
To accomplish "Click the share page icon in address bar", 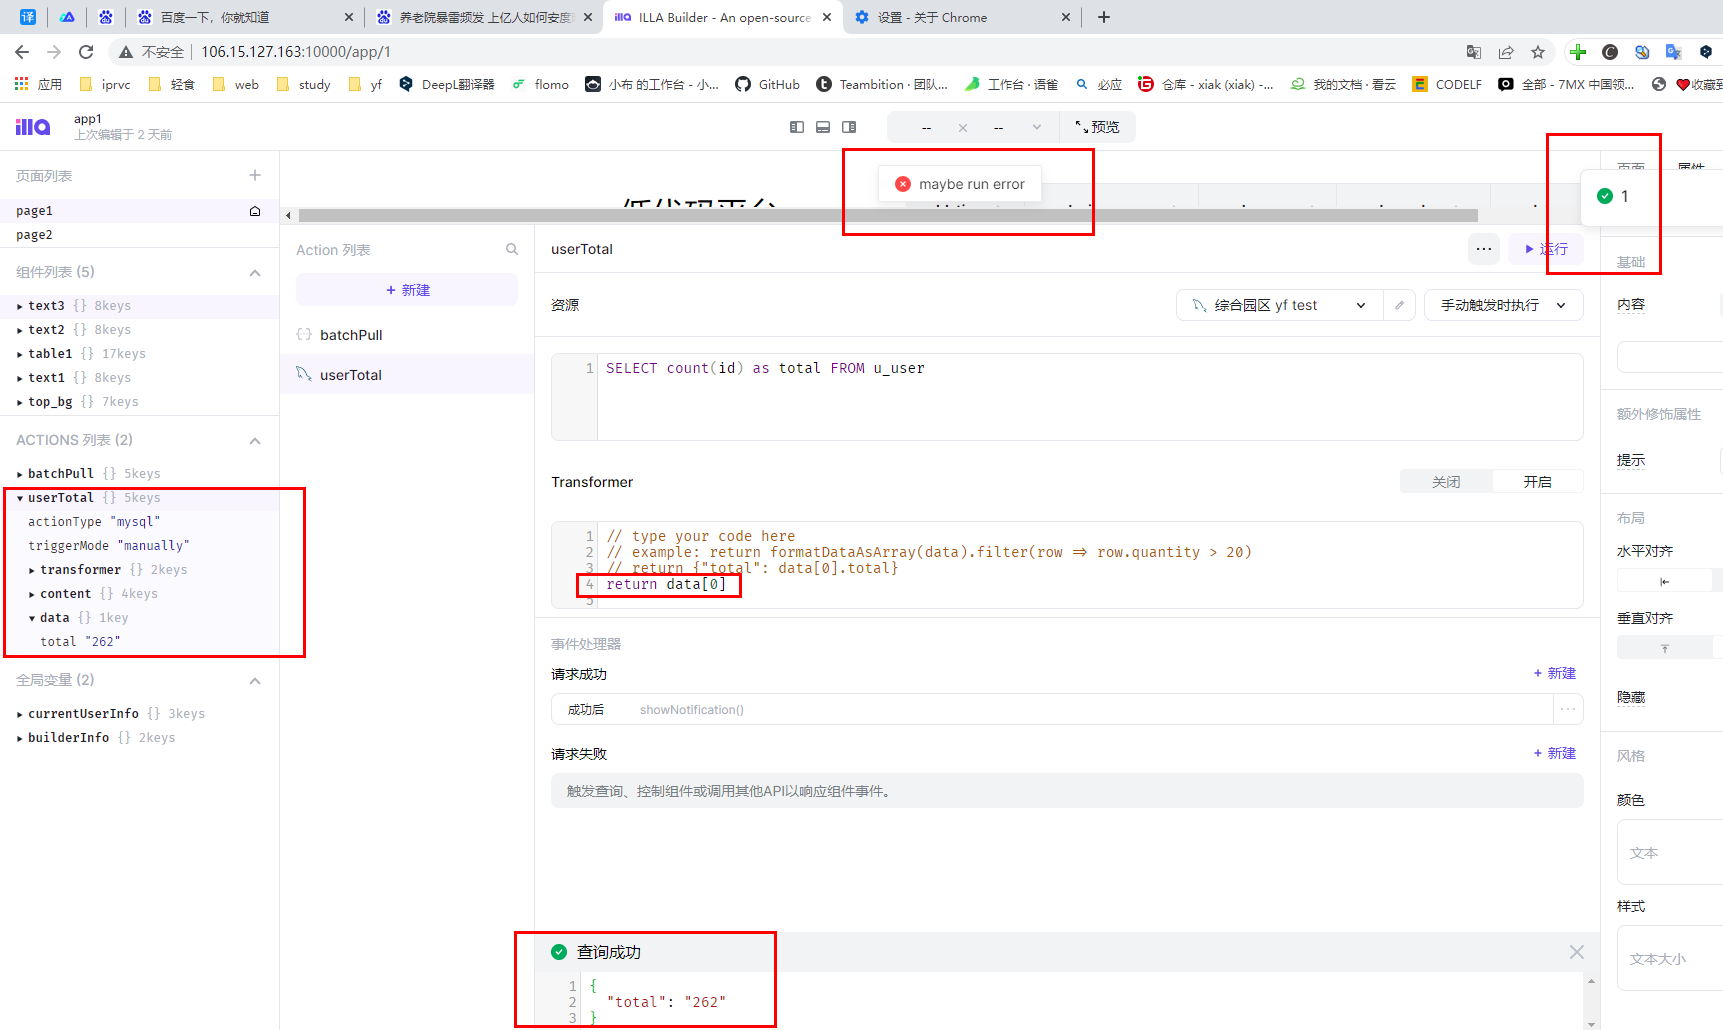I will pos(1506,52).
